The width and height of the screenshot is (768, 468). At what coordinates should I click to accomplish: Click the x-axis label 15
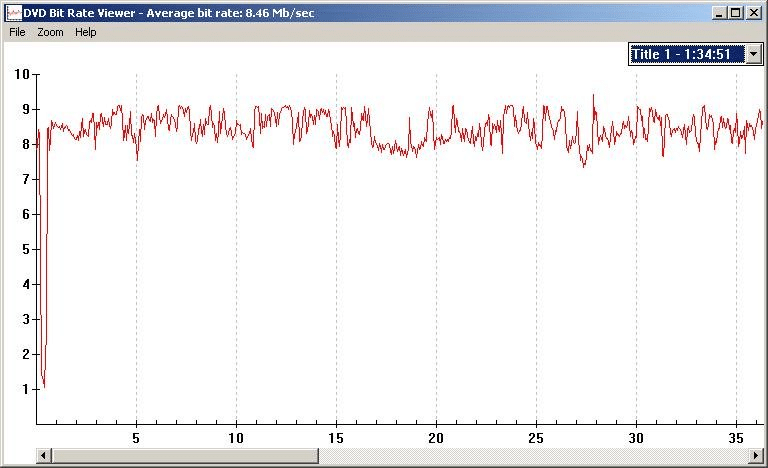pyautogui.click(x=336, y=438)
